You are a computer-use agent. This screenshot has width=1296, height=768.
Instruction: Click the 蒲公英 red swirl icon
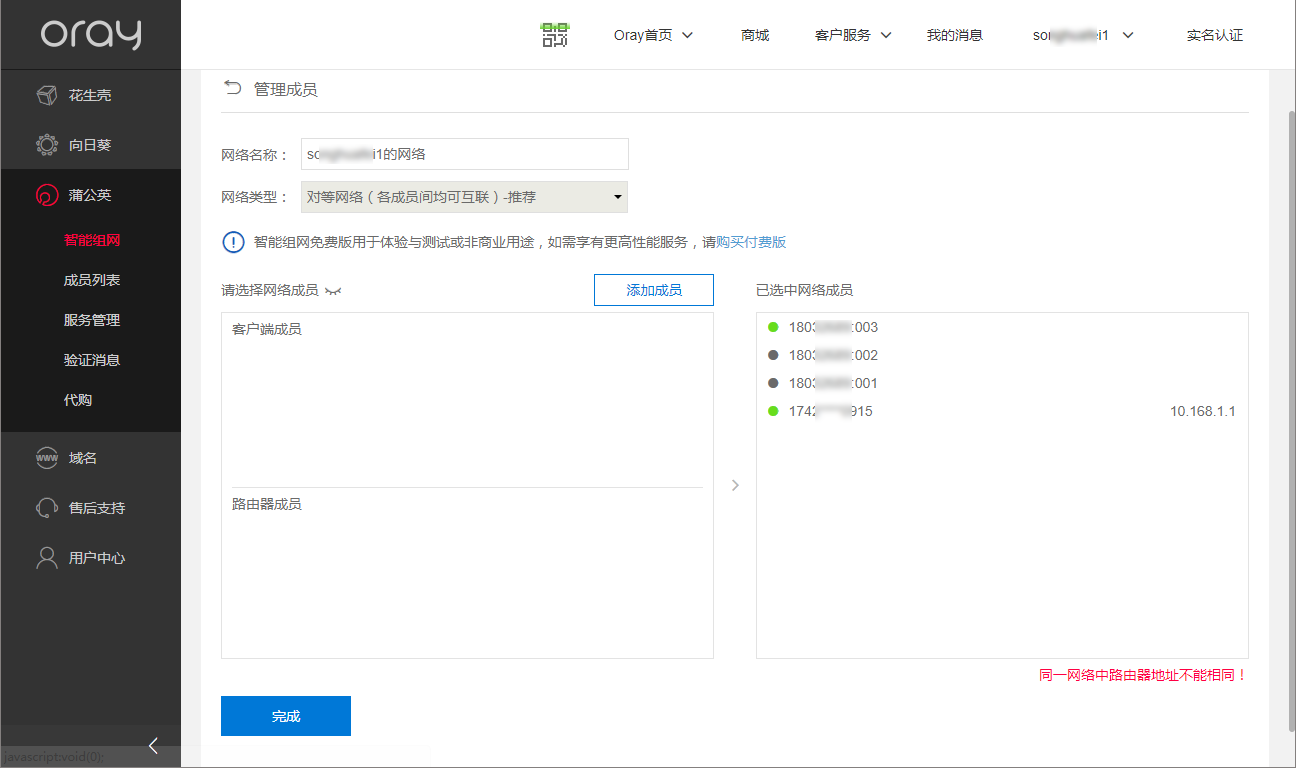pyautogui.click(x=46, y=195)
